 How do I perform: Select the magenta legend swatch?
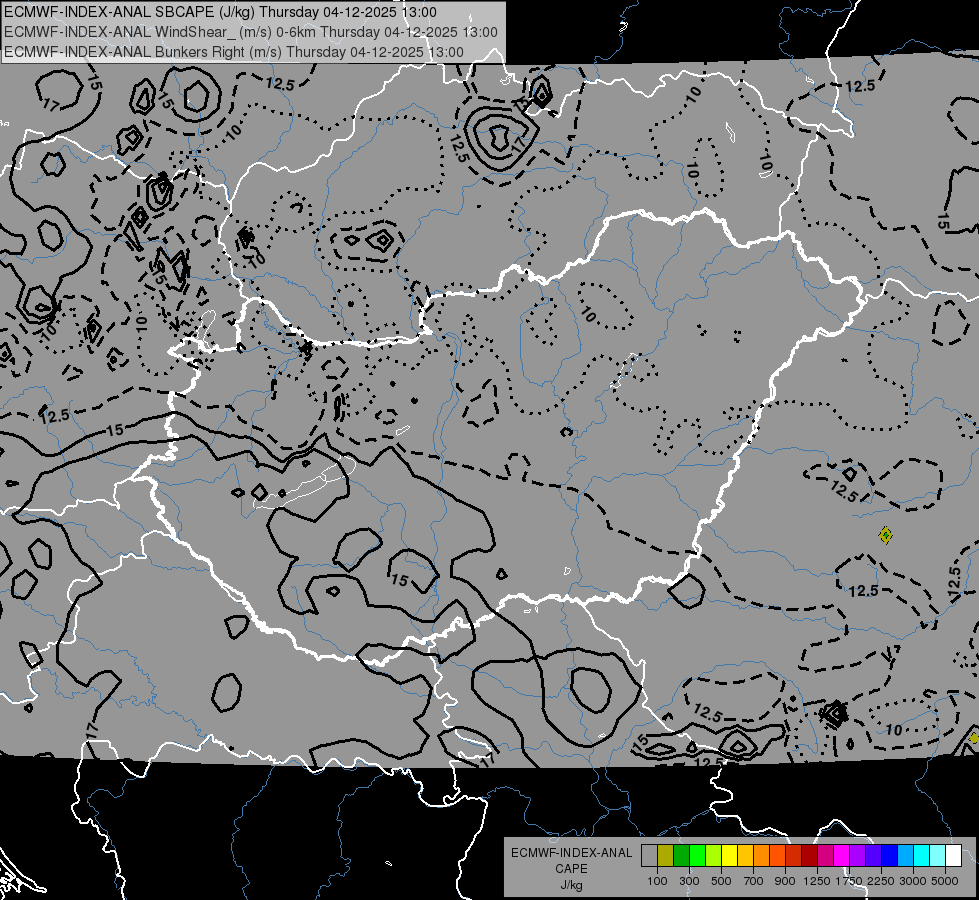point(842,856)
